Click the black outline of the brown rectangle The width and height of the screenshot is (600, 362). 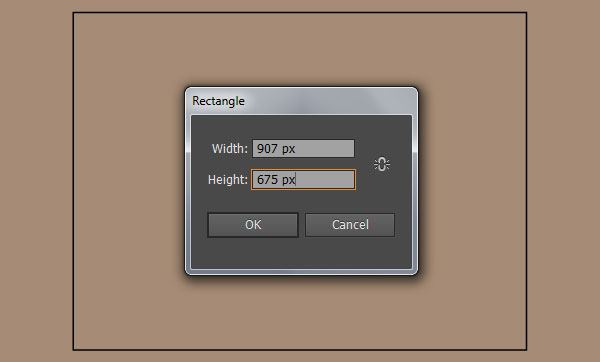pos(300,13)
